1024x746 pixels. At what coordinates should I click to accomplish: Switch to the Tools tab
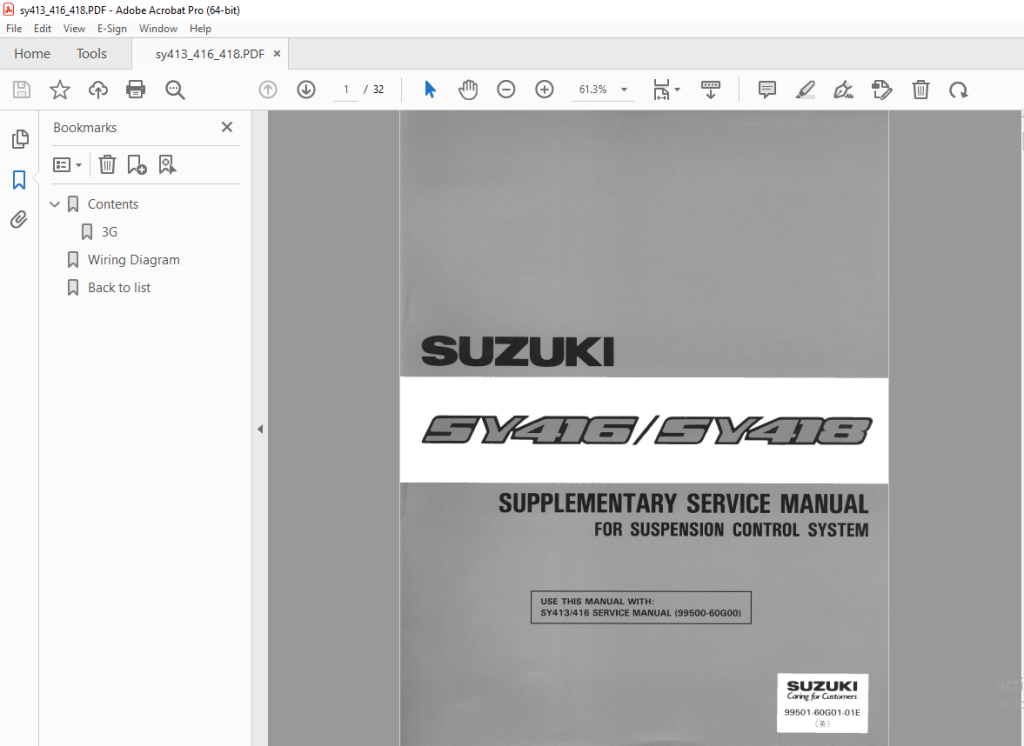click(x=91, y=54)
